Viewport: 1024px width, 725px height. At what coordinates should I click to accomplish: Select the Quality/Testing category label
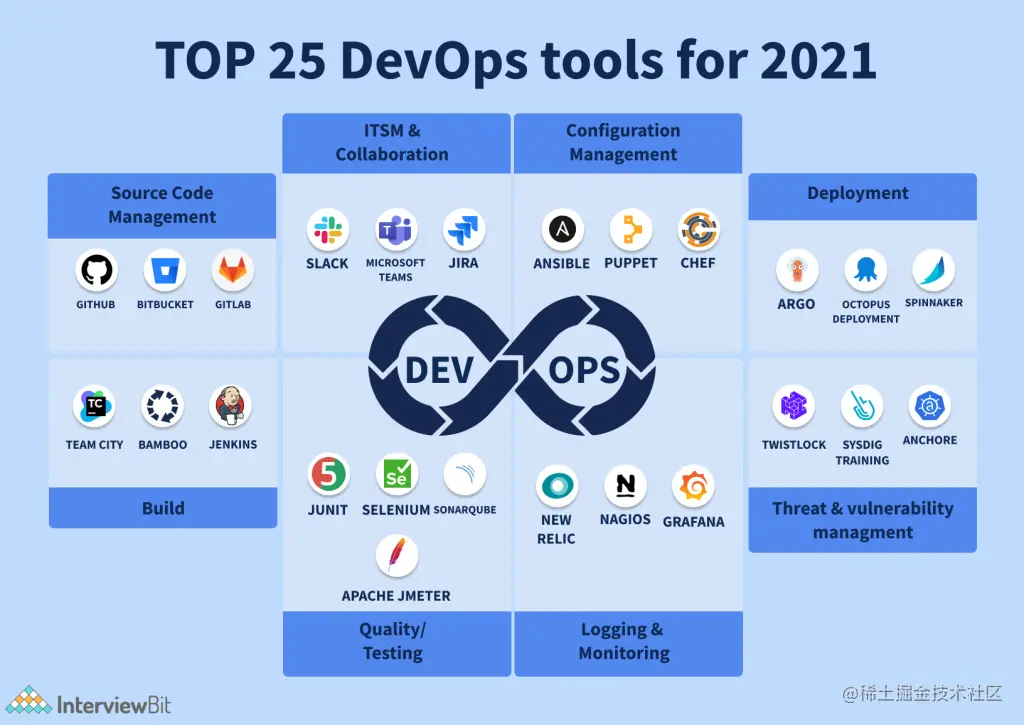coord(397,643)
